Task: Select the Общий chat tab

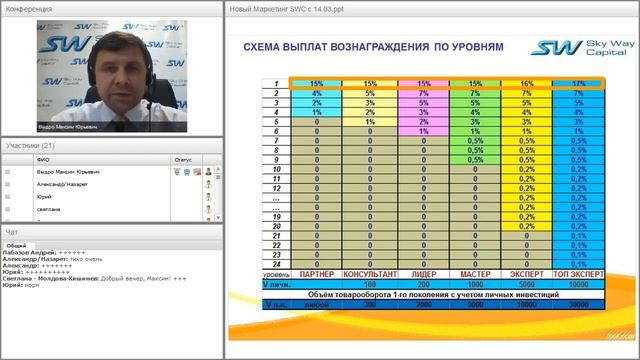Action: (16, 246)
